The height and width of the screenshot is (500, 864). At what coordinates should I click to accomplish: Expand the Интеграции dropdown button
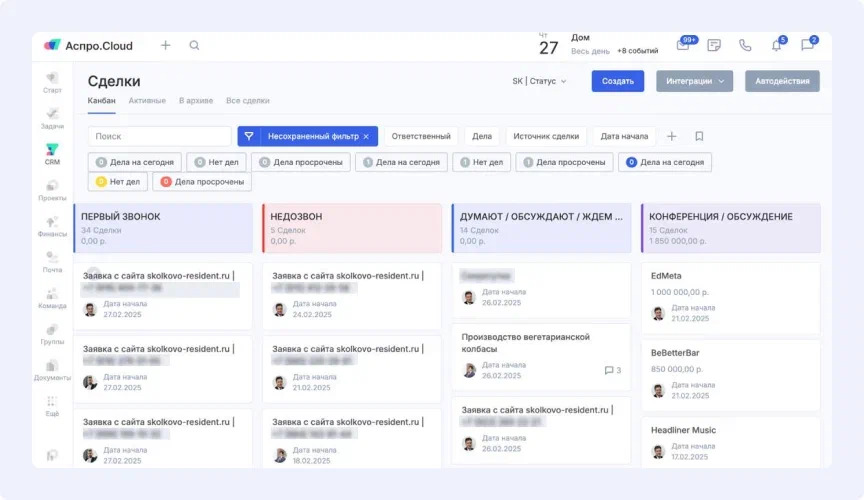point(694,81)
